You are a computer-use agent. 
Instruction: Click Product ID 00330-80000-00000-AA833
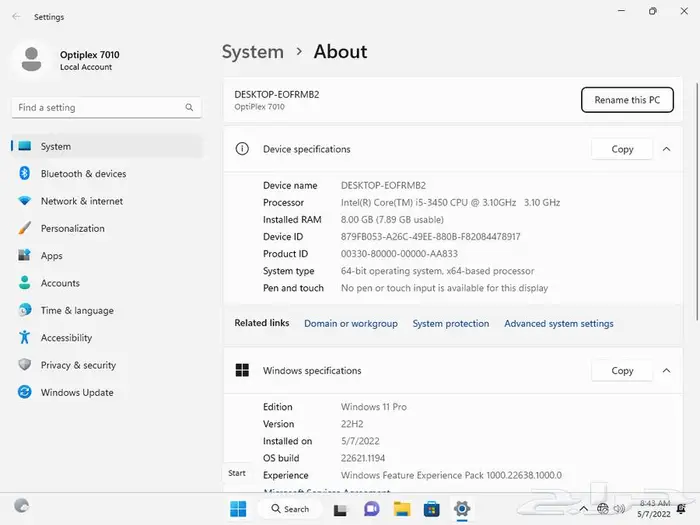pyautogui.click(x=399, y=254)
